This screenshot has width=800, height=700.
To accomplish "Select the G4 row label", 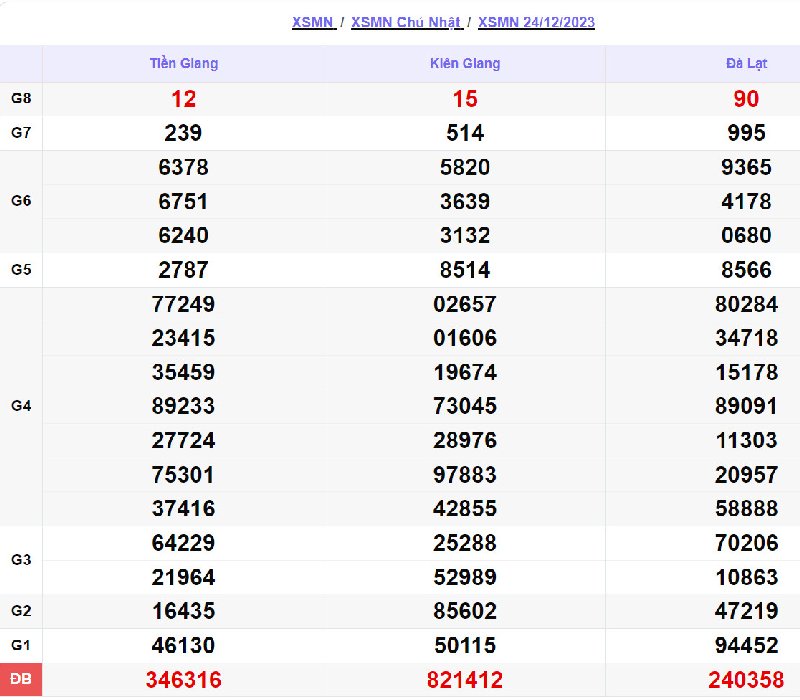I will coord(21,406).
